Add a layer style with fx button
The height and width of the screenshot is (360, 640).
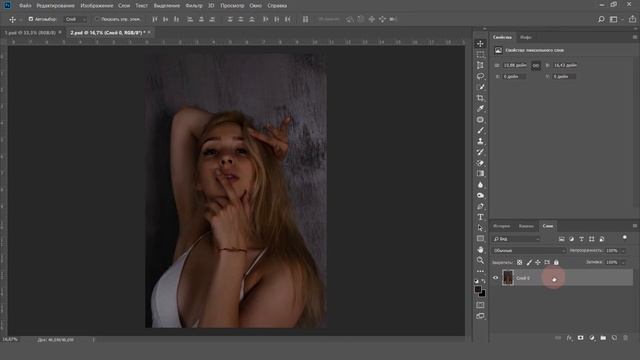[569, 338]
